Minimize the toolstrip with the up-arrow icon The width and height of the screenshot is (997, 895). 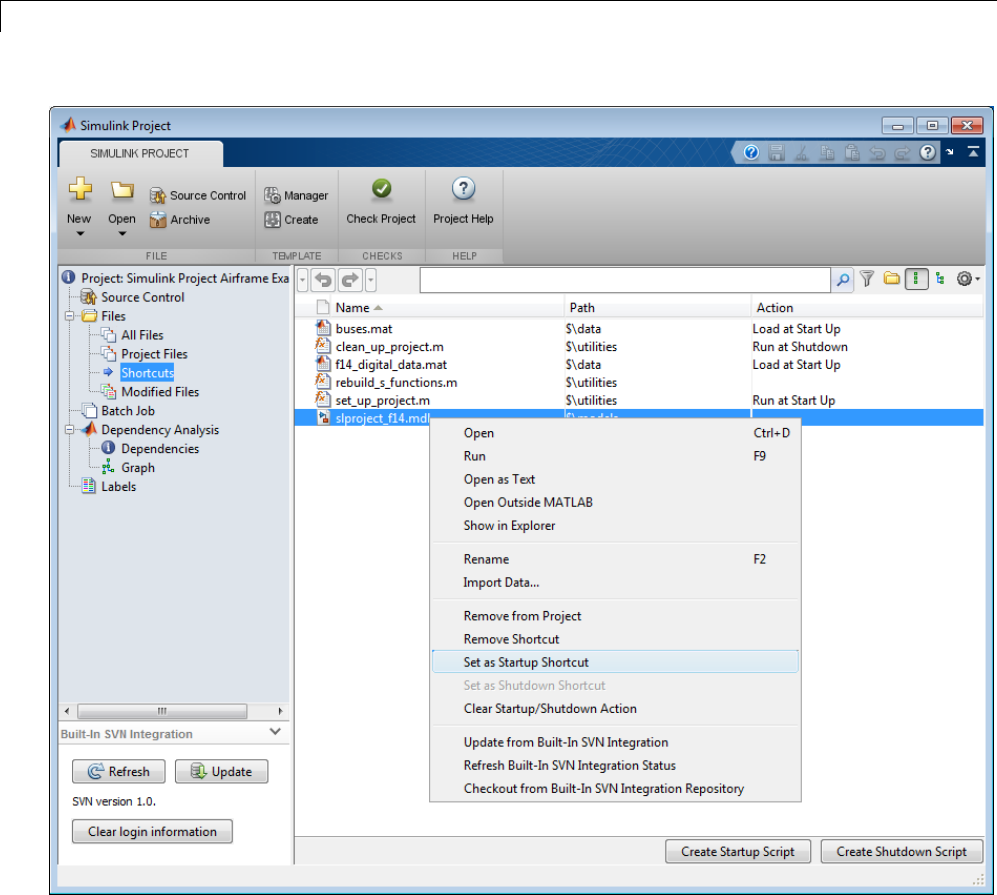coord(973,152)
